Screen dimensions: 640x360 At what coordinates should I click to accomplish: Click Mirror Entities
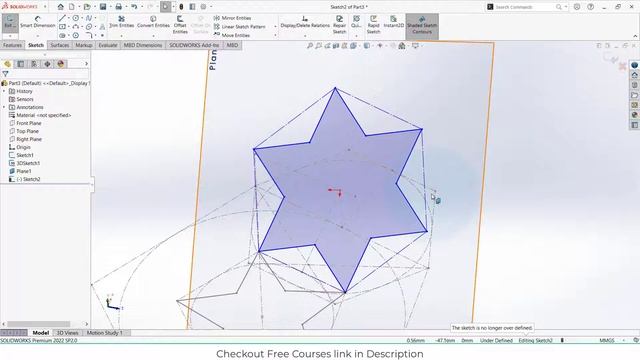232,18
